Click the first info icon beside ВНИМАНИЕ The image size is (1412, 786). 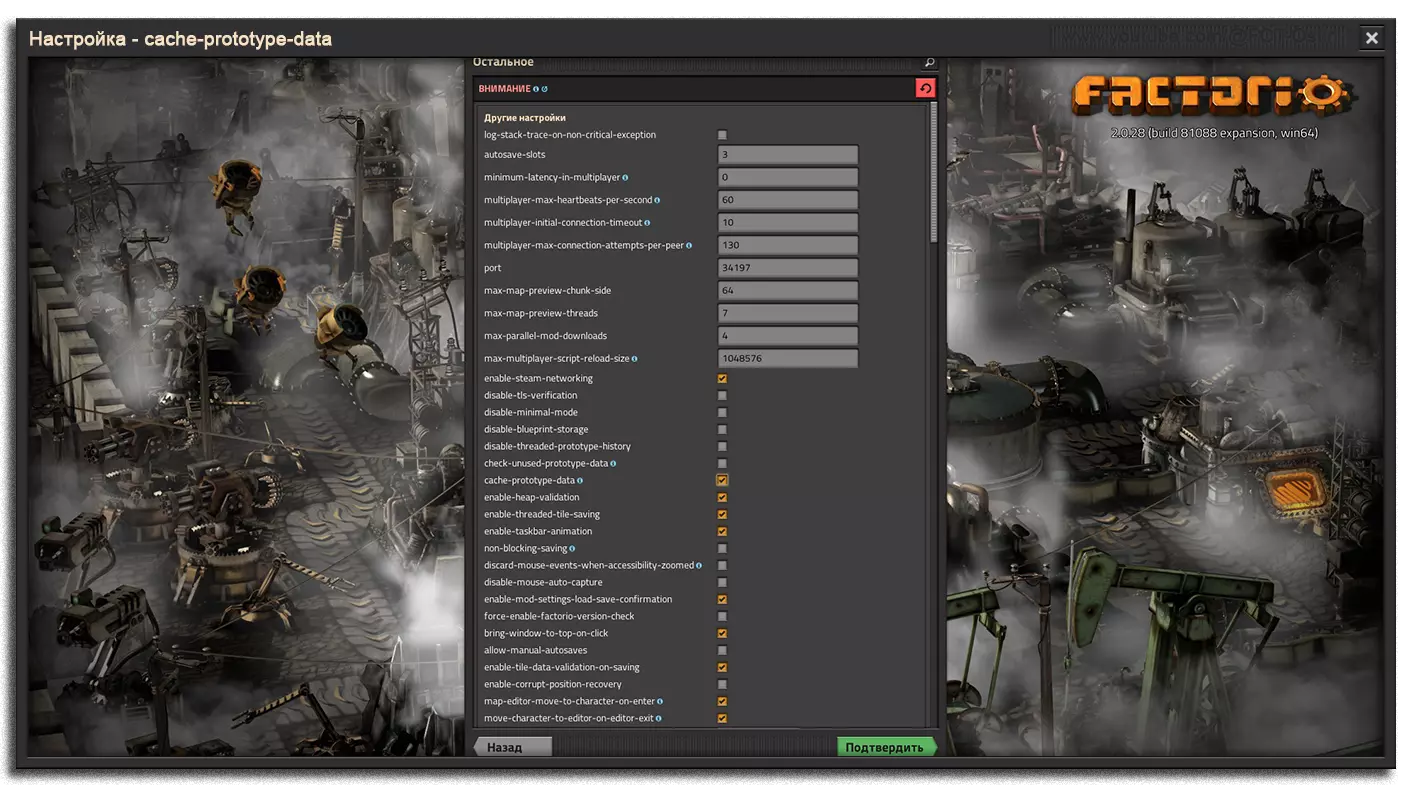536,89
